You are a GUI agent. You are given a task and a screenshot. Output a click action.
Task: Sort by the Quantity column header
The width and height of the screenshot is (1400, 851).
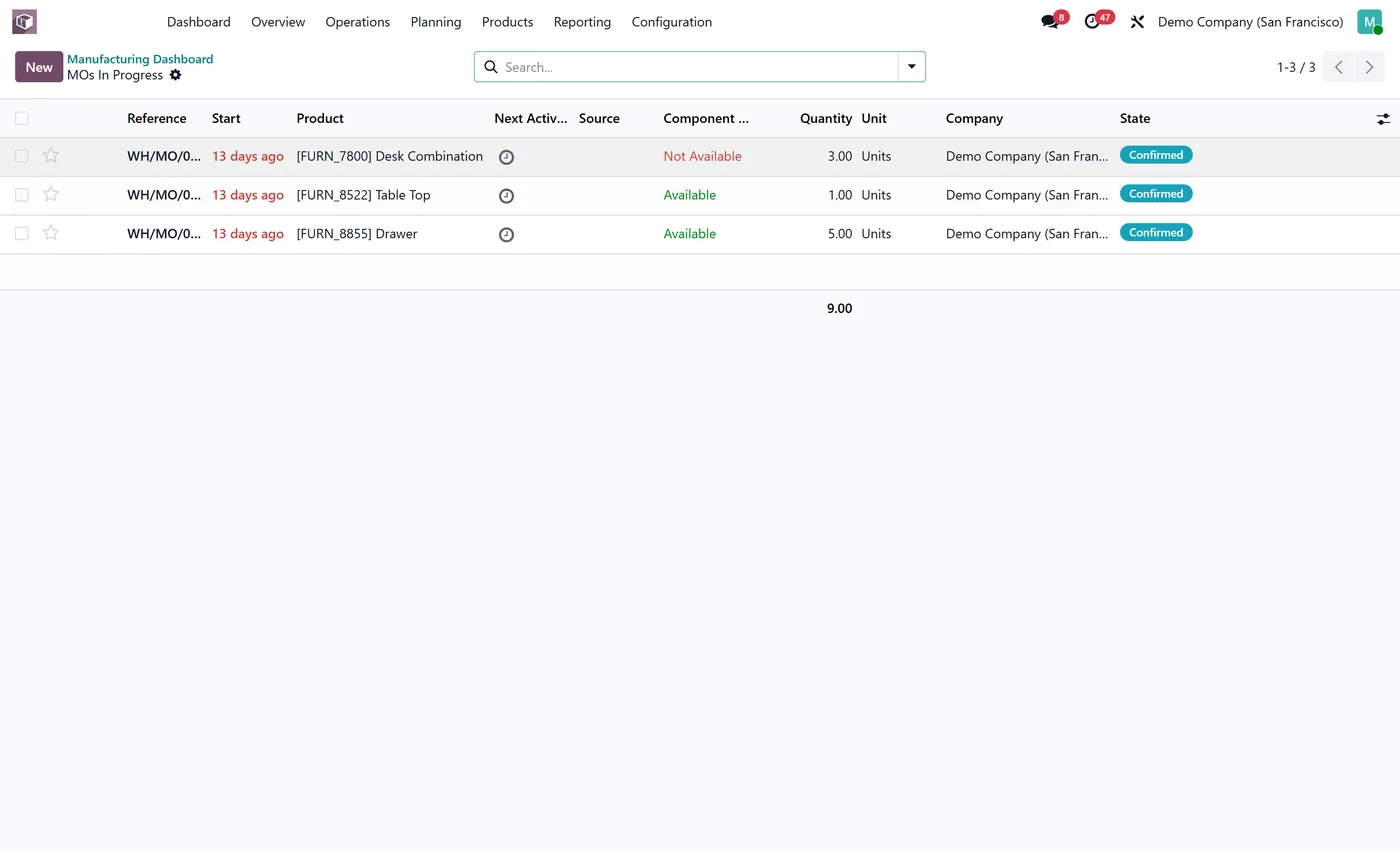tap(826, 118)
